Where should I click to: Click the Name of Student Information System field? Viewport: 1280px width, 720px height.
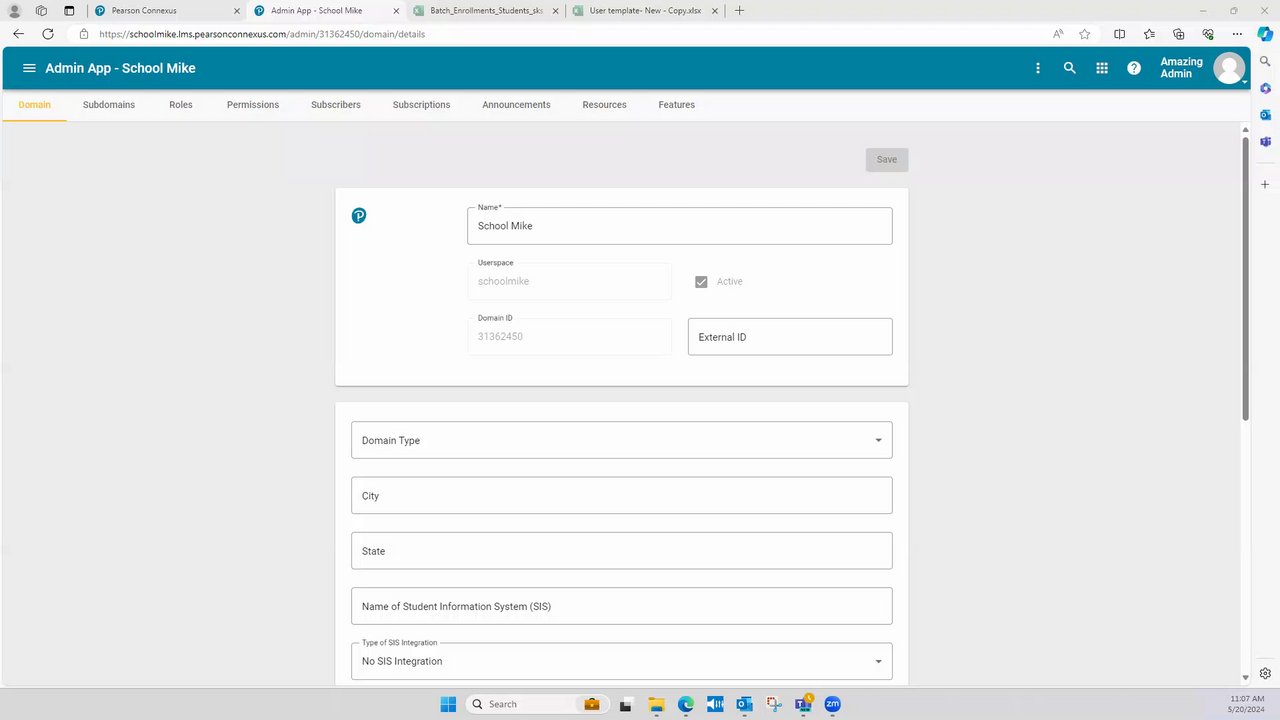pos(621,606)
